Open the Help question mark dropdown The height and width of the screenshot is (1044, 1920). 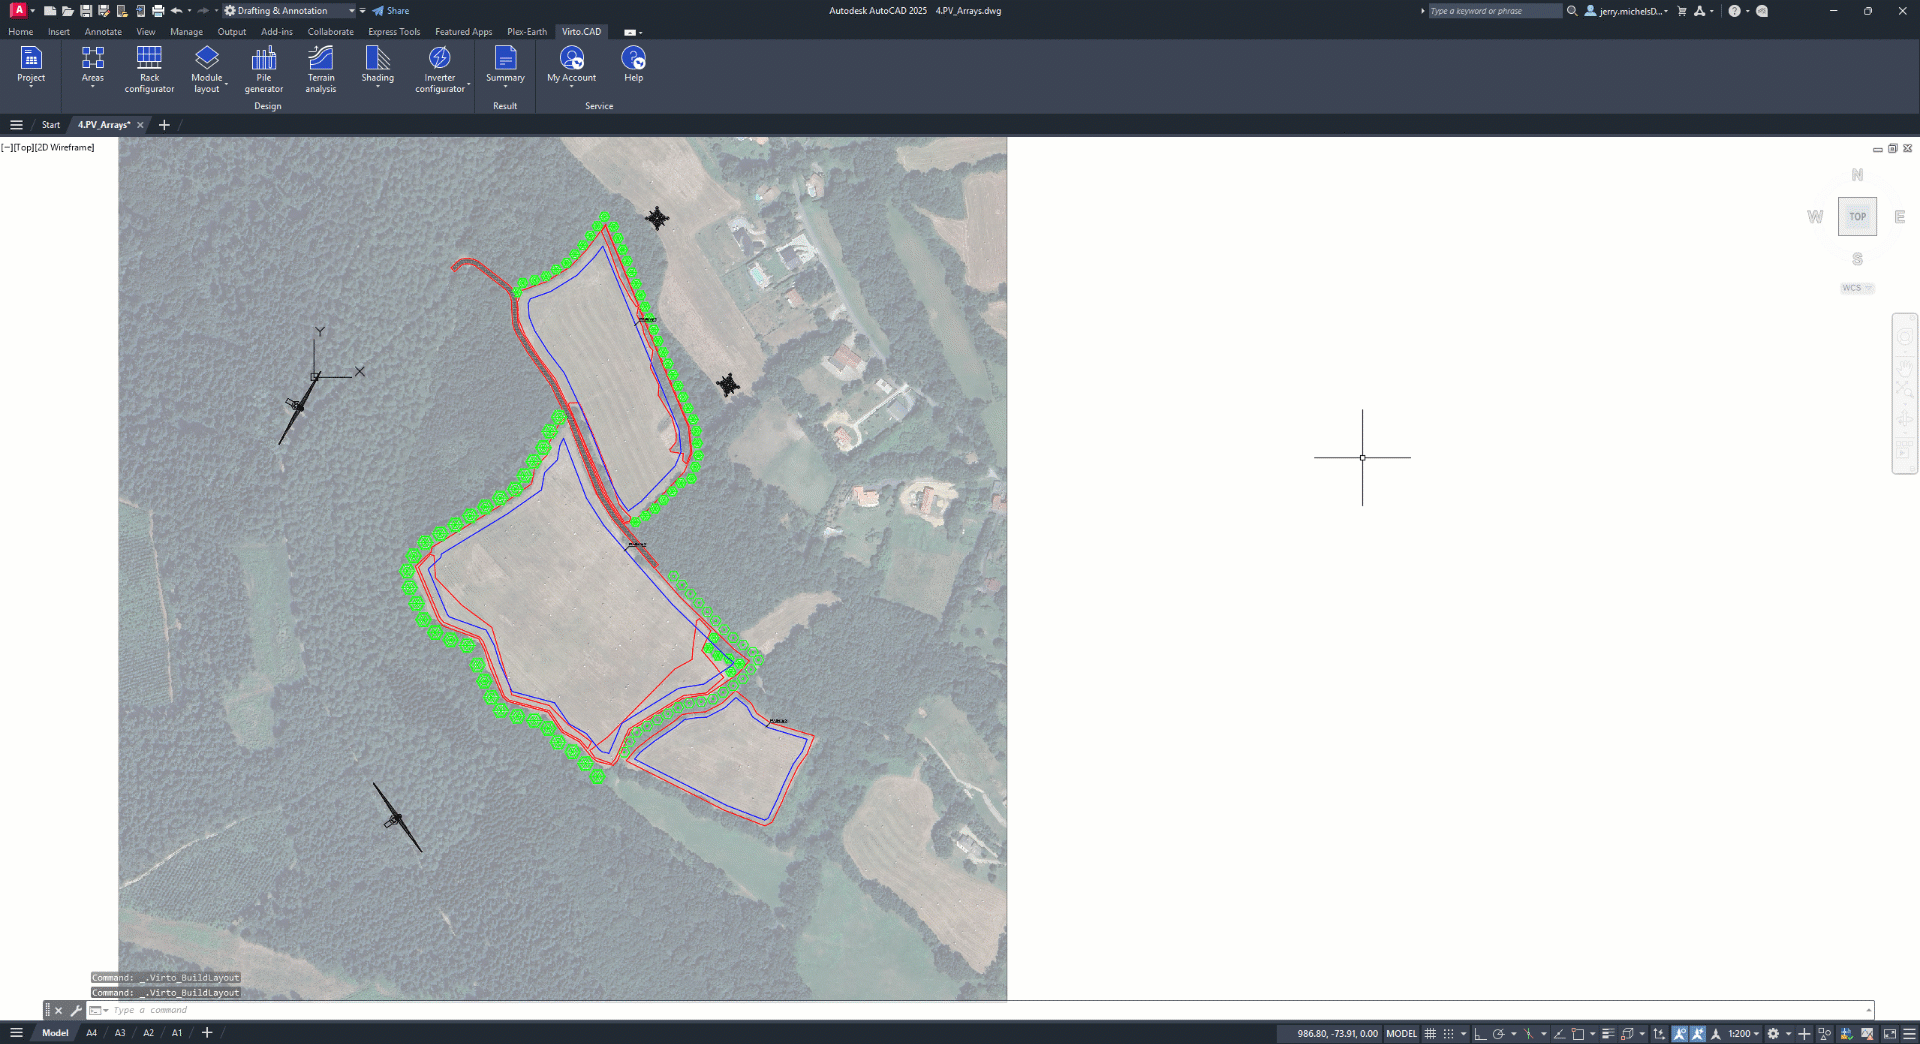click(x=1747, y=11)
